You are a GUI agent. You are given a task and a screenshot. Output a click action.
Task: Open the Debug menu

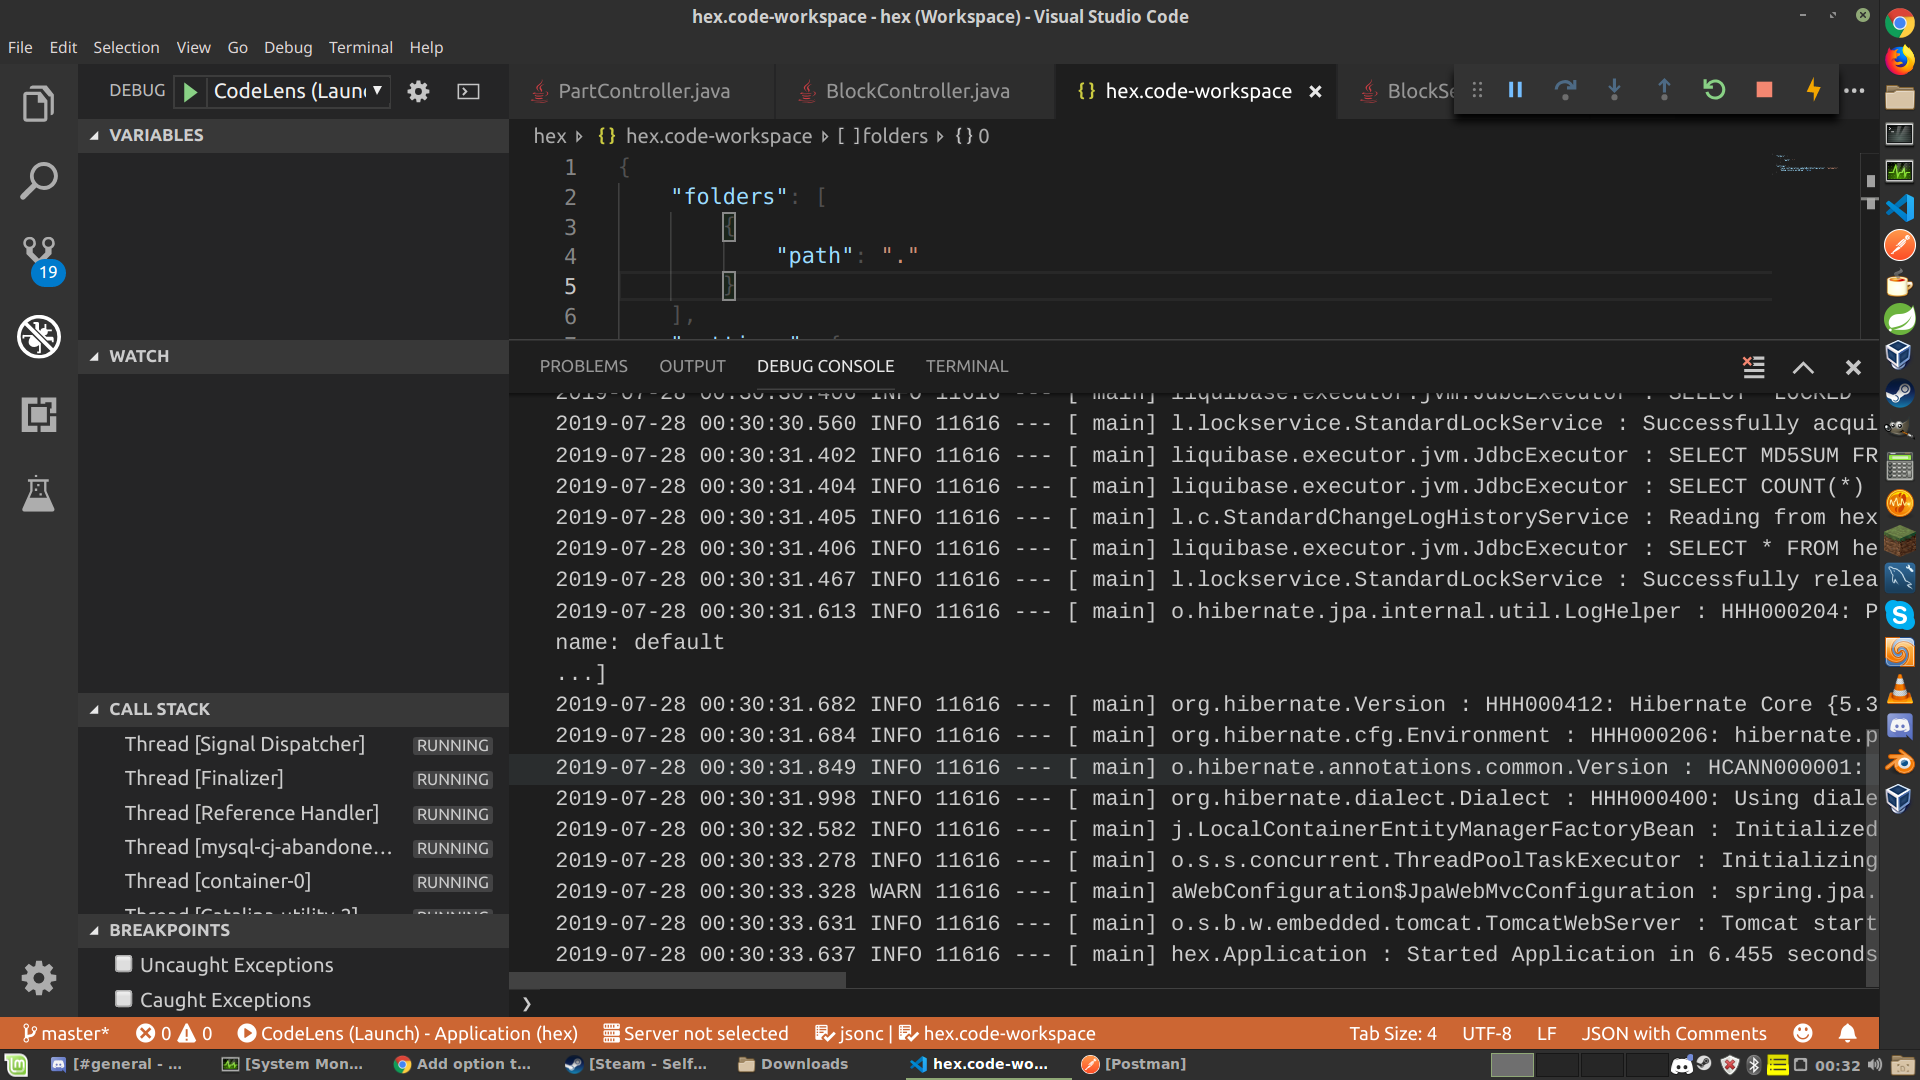pos(287,47)
